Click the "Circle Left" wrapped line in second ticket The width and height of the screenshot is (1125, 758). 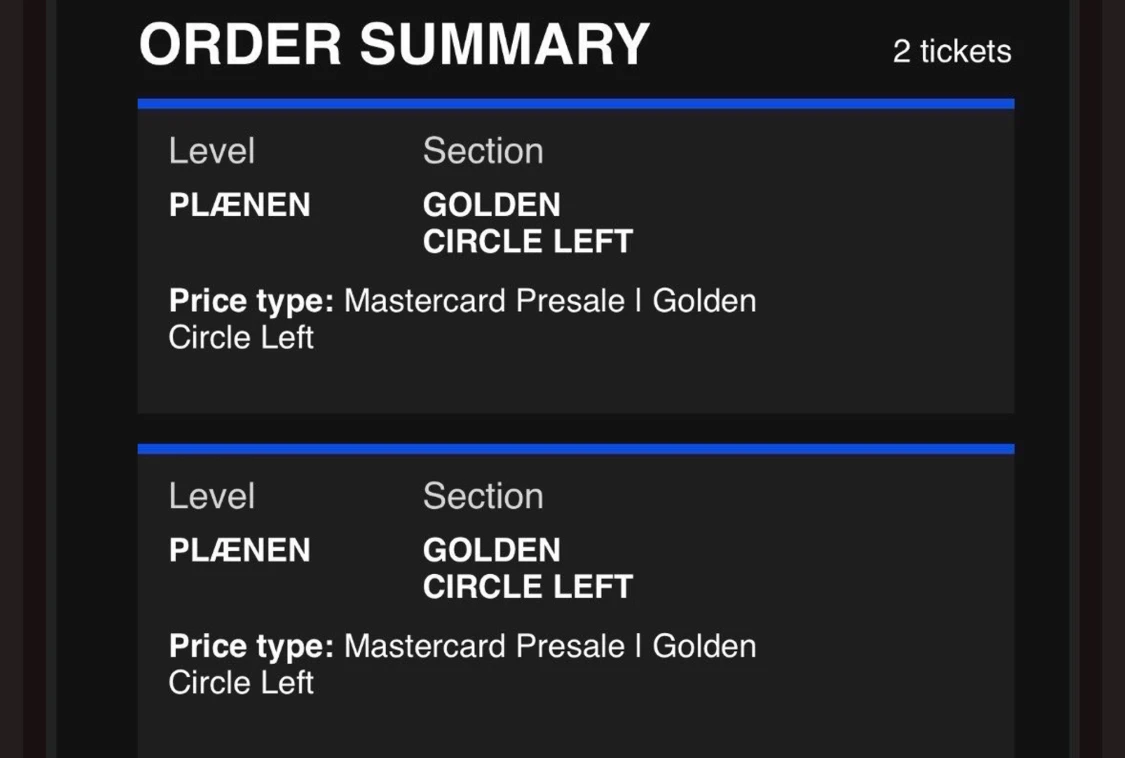tap(241, 683)
